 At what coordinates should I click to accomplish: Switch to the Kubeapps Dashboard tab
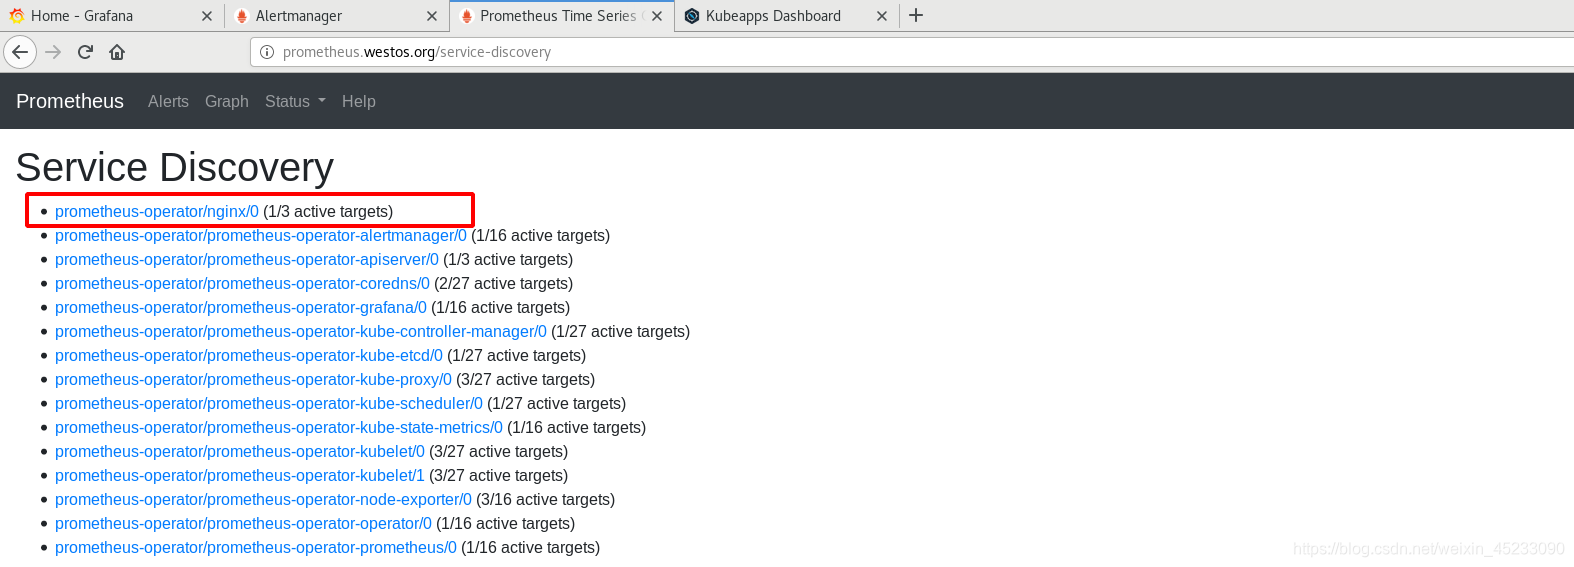coord(787,16)
